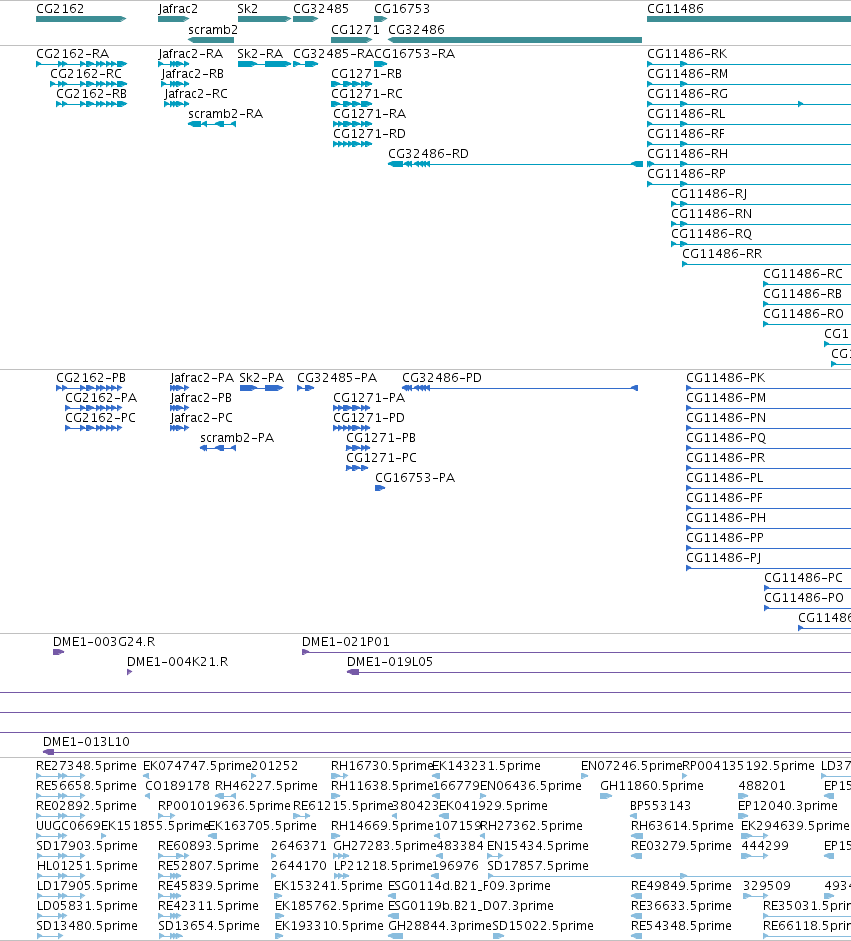
Task: Open protein CG2162-PB
Action: (91, 377)
